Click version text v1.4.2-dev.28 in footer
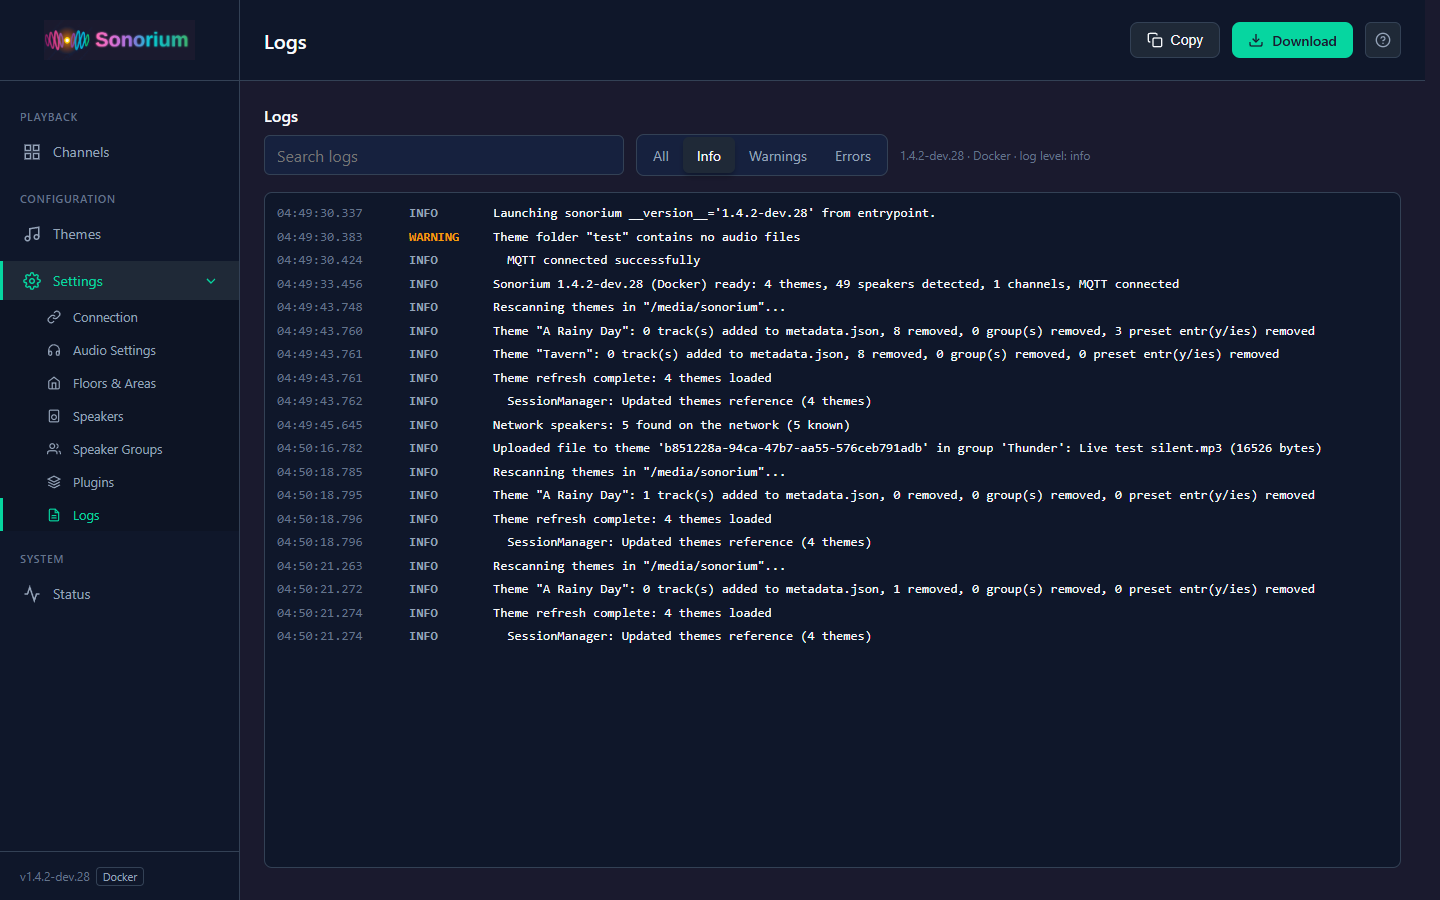1440x900 pixels. pyautogui.click(x=55, y=877)
